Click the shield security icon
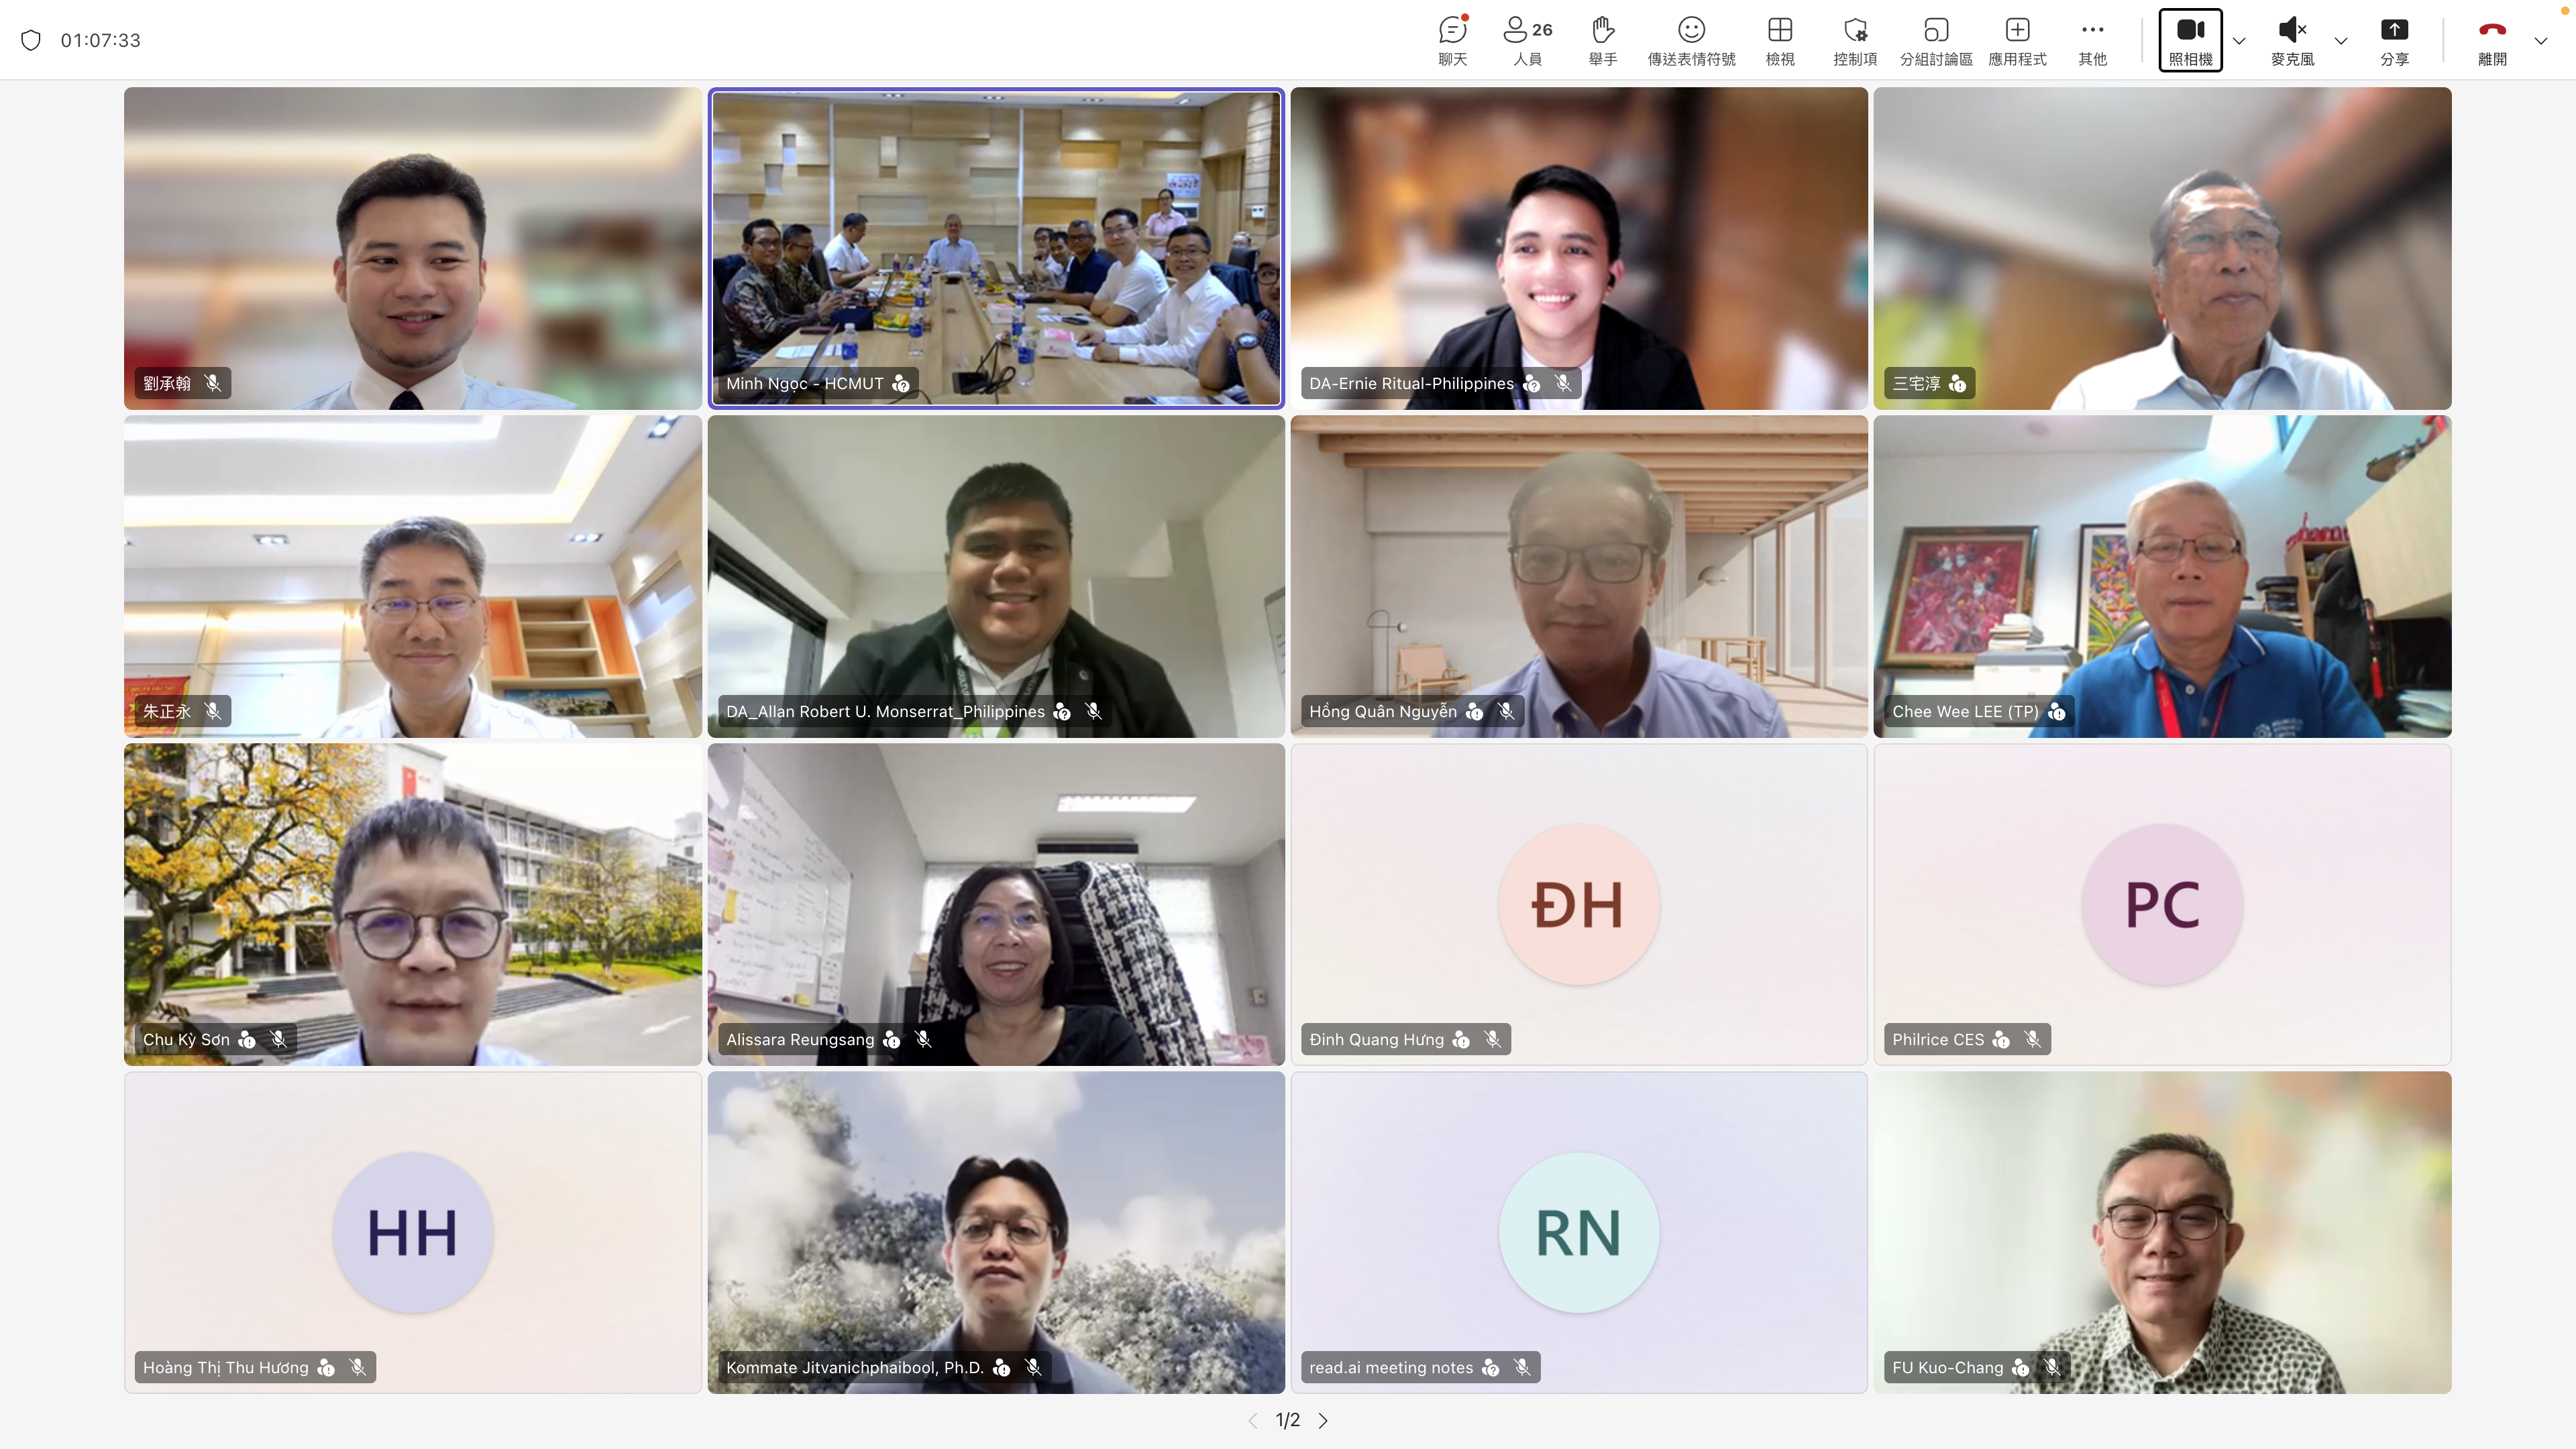 pos(31,40)
